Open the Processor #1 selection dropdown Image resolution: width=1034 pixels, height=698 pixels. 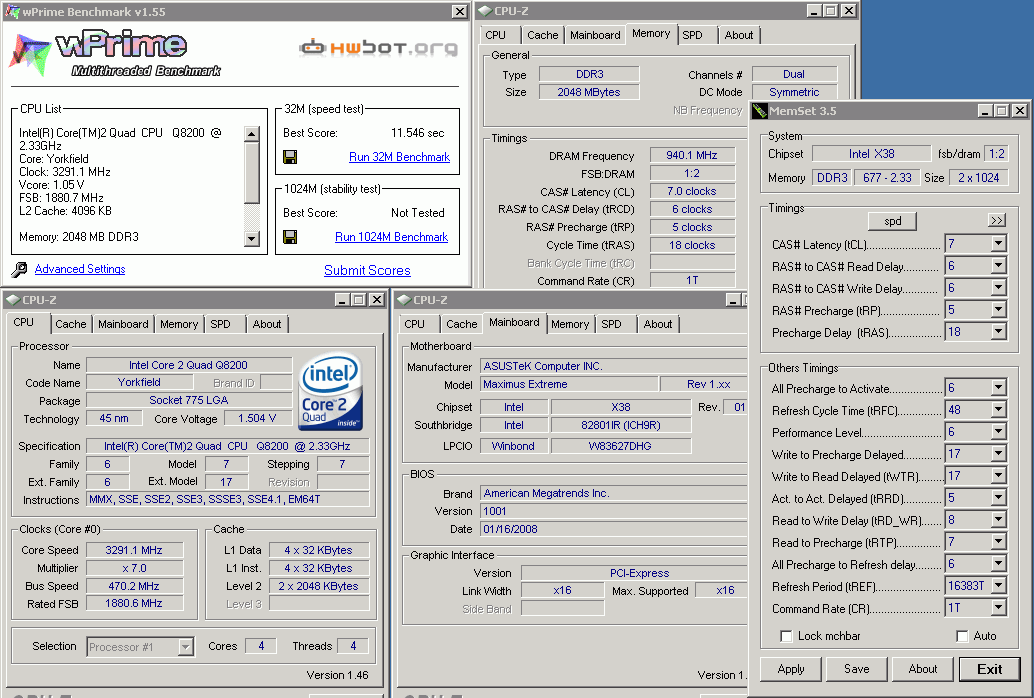(185, 647)
